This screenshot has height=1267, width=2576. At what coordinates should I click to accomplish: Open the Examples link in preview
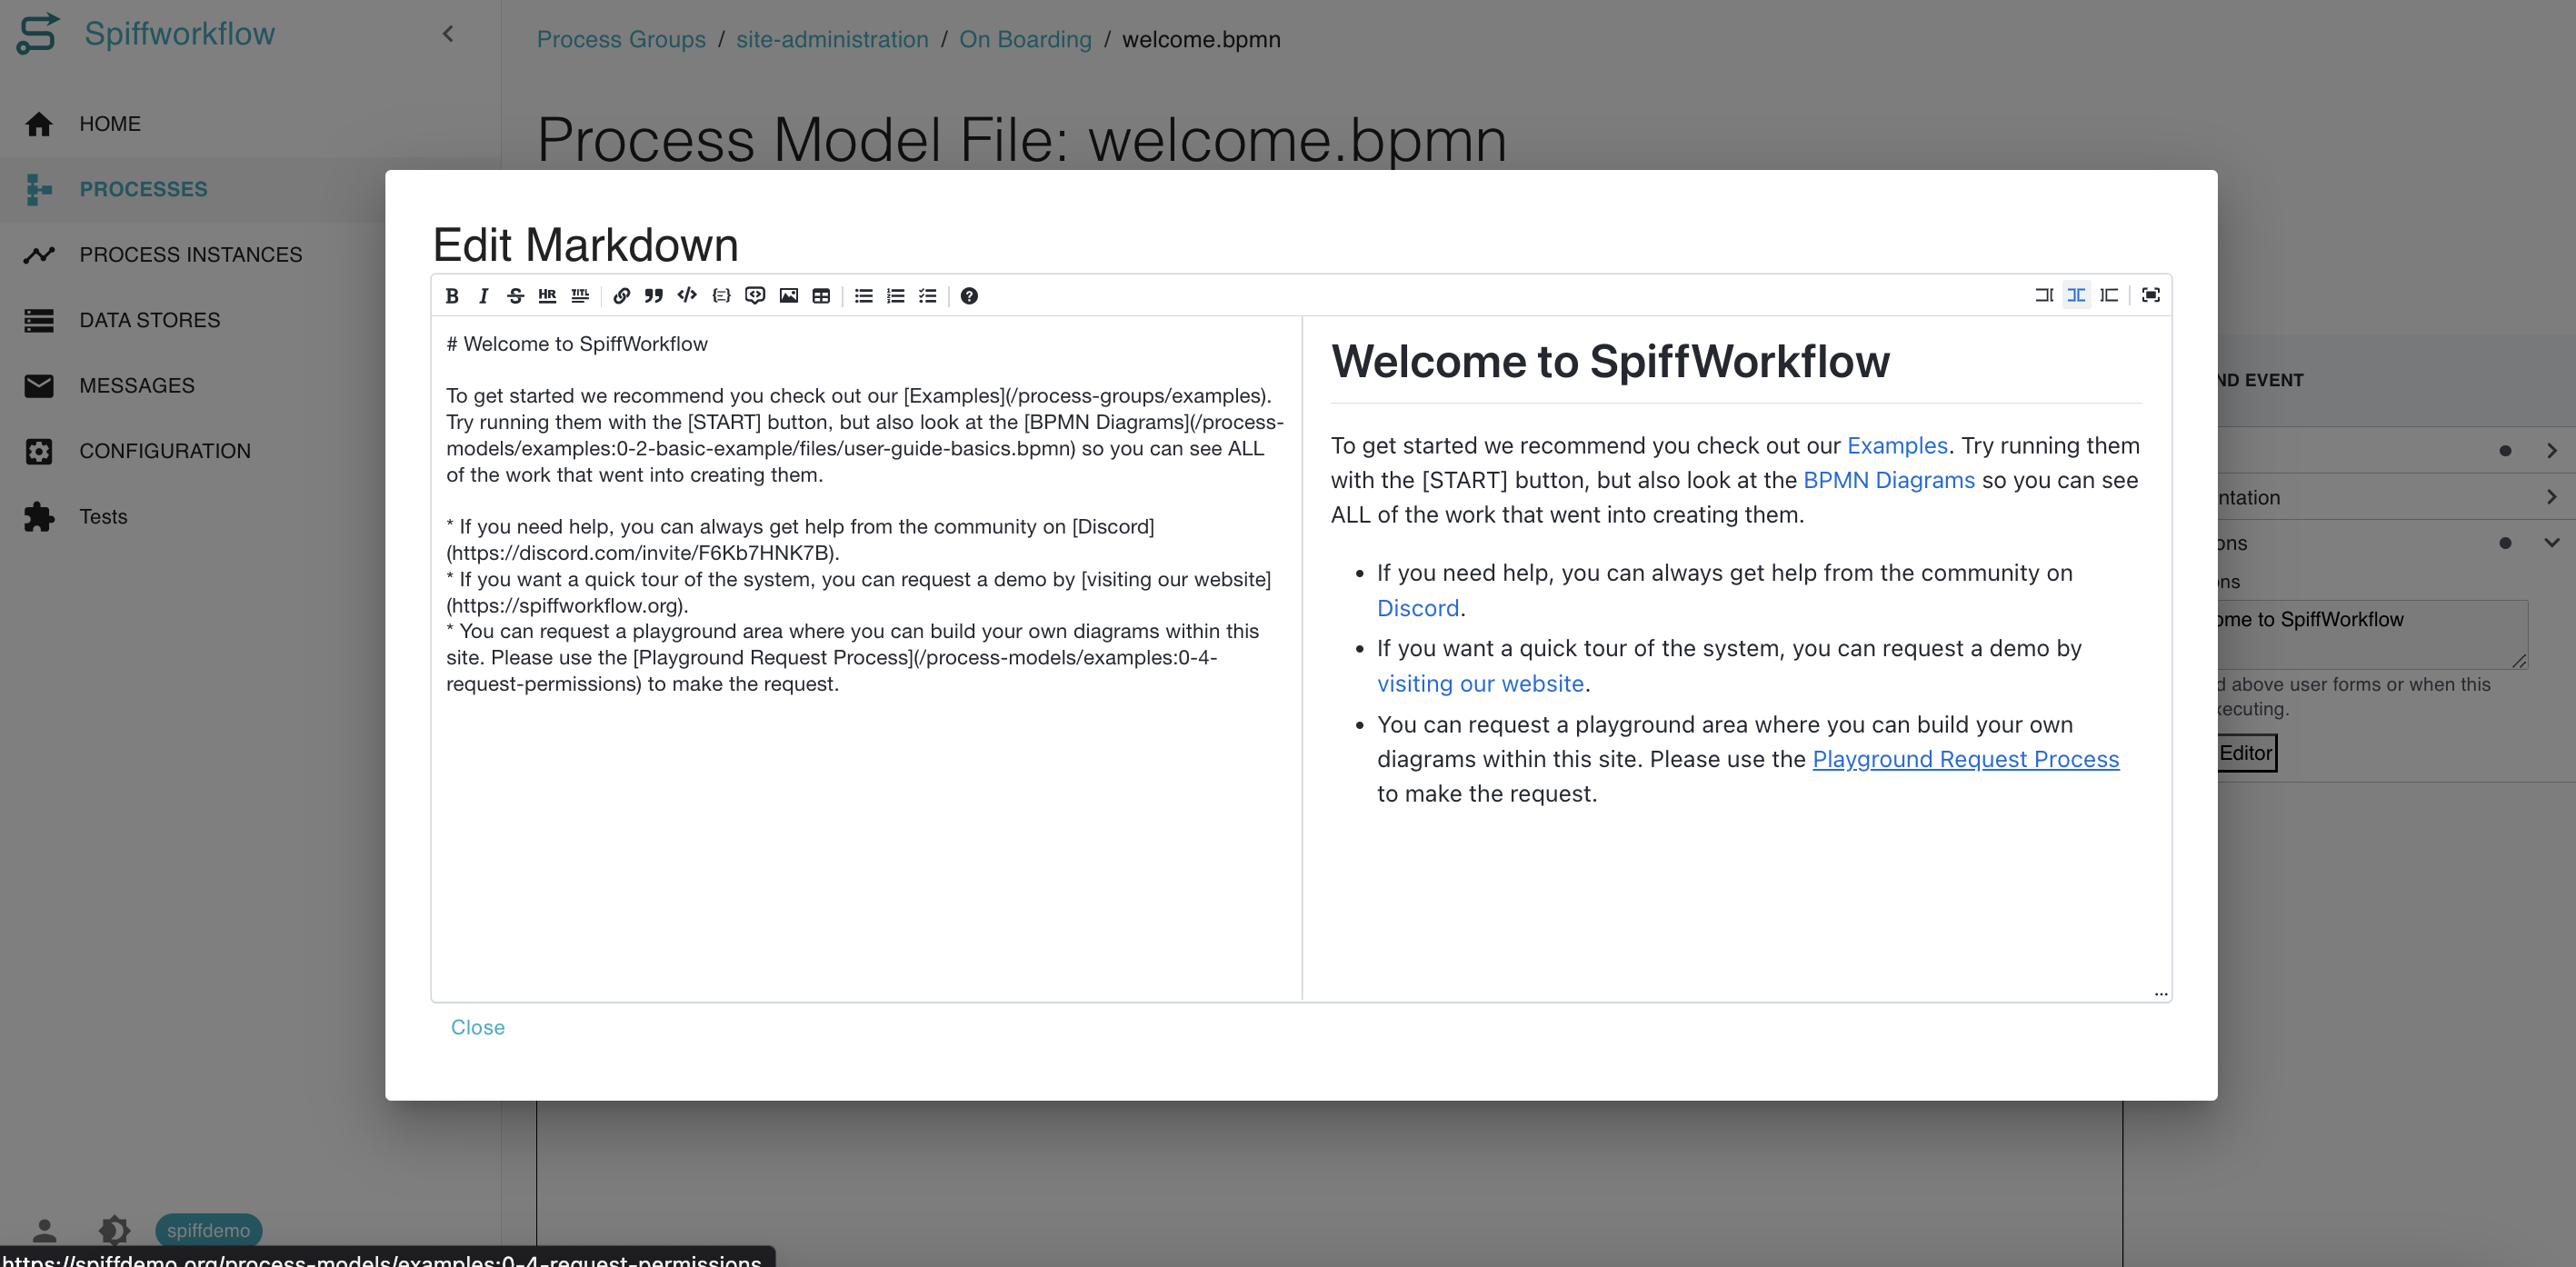(1897, 445)
